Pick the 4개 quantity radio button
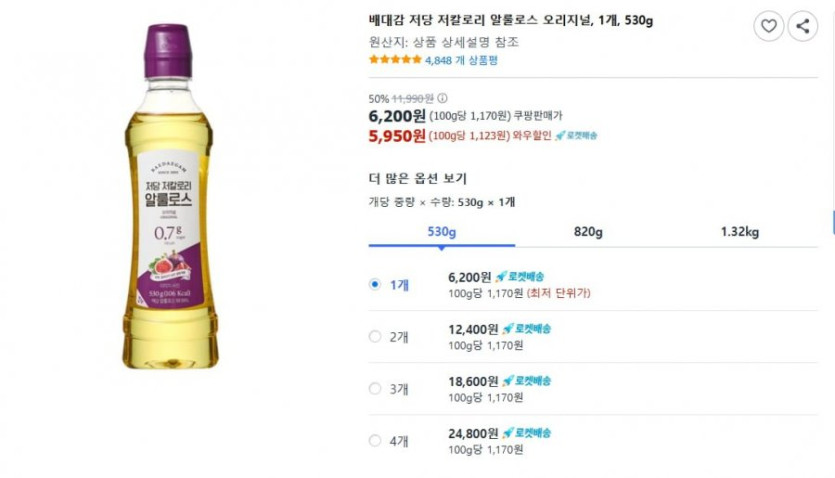This screenshot has height=478, width=835. pyautogui.click(x=375, y=440)
